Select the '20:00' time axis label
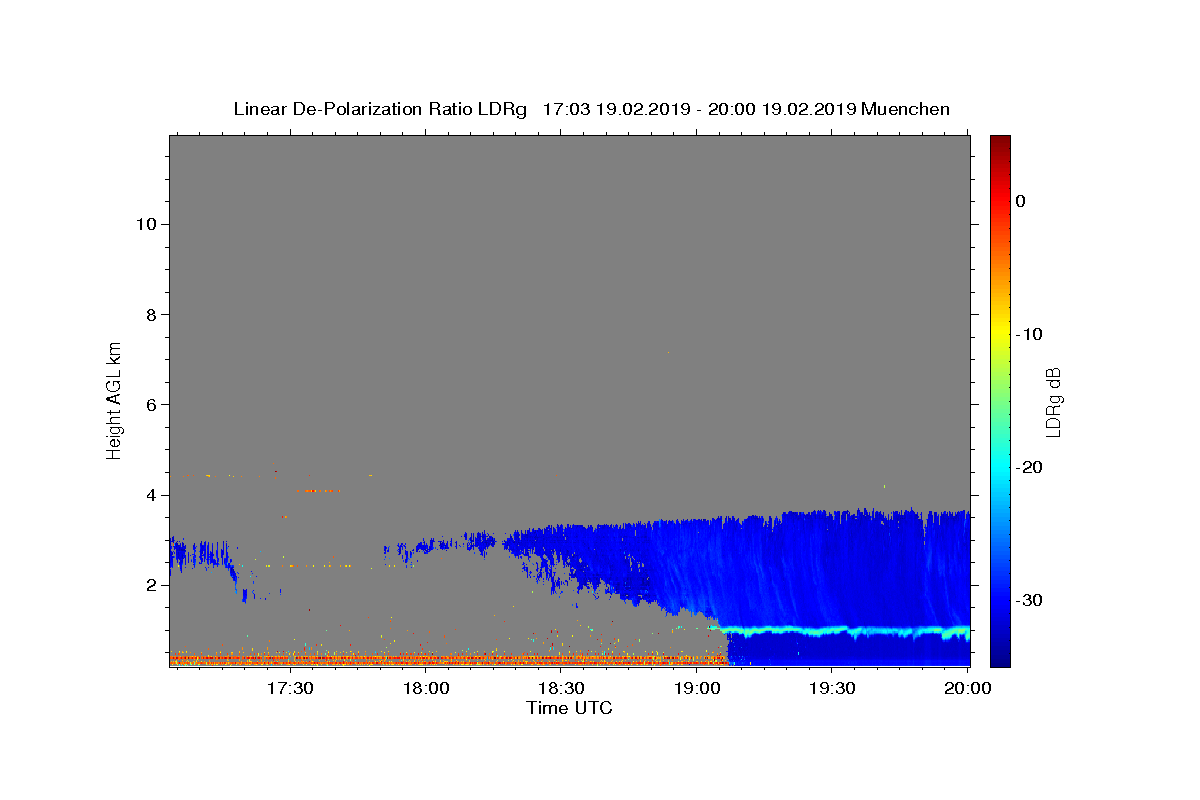Viewport: 1200px width, 800px height. pos(968,688)
